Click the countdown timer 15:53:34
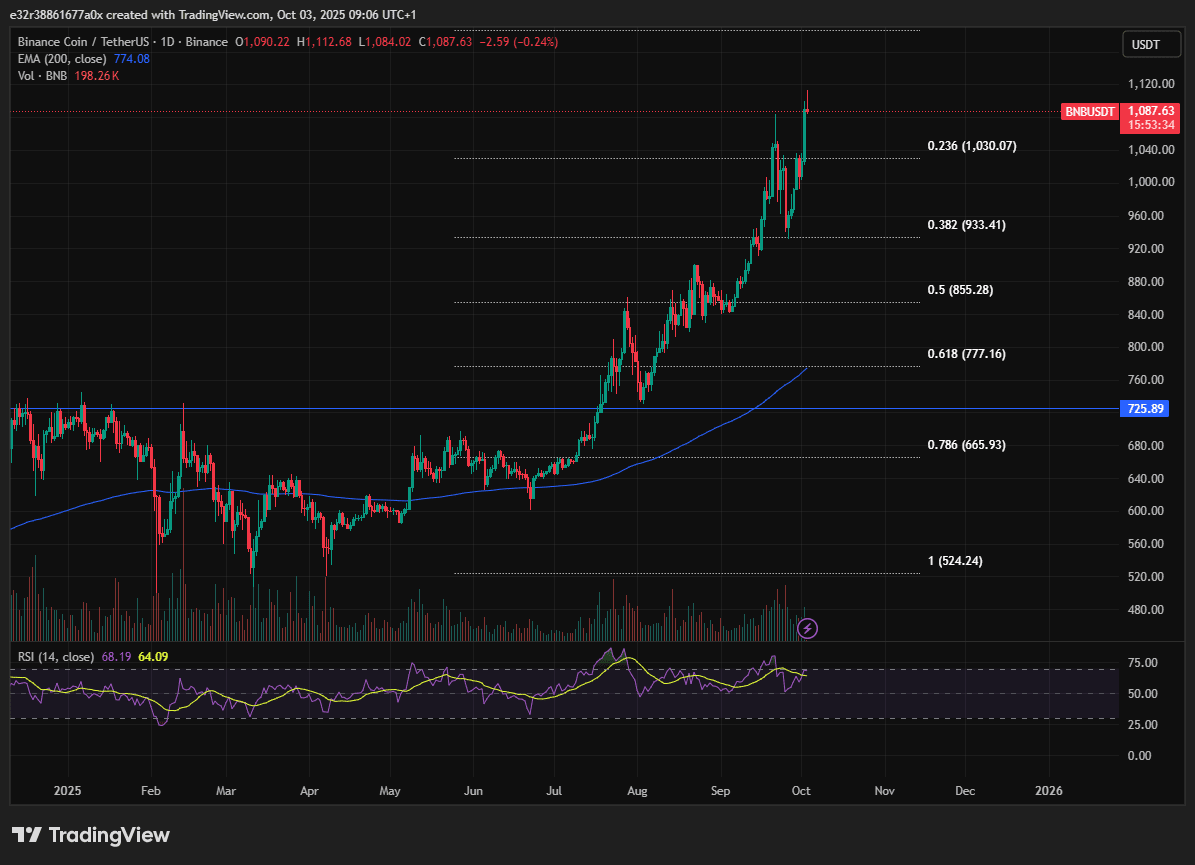 [1151, 125]
